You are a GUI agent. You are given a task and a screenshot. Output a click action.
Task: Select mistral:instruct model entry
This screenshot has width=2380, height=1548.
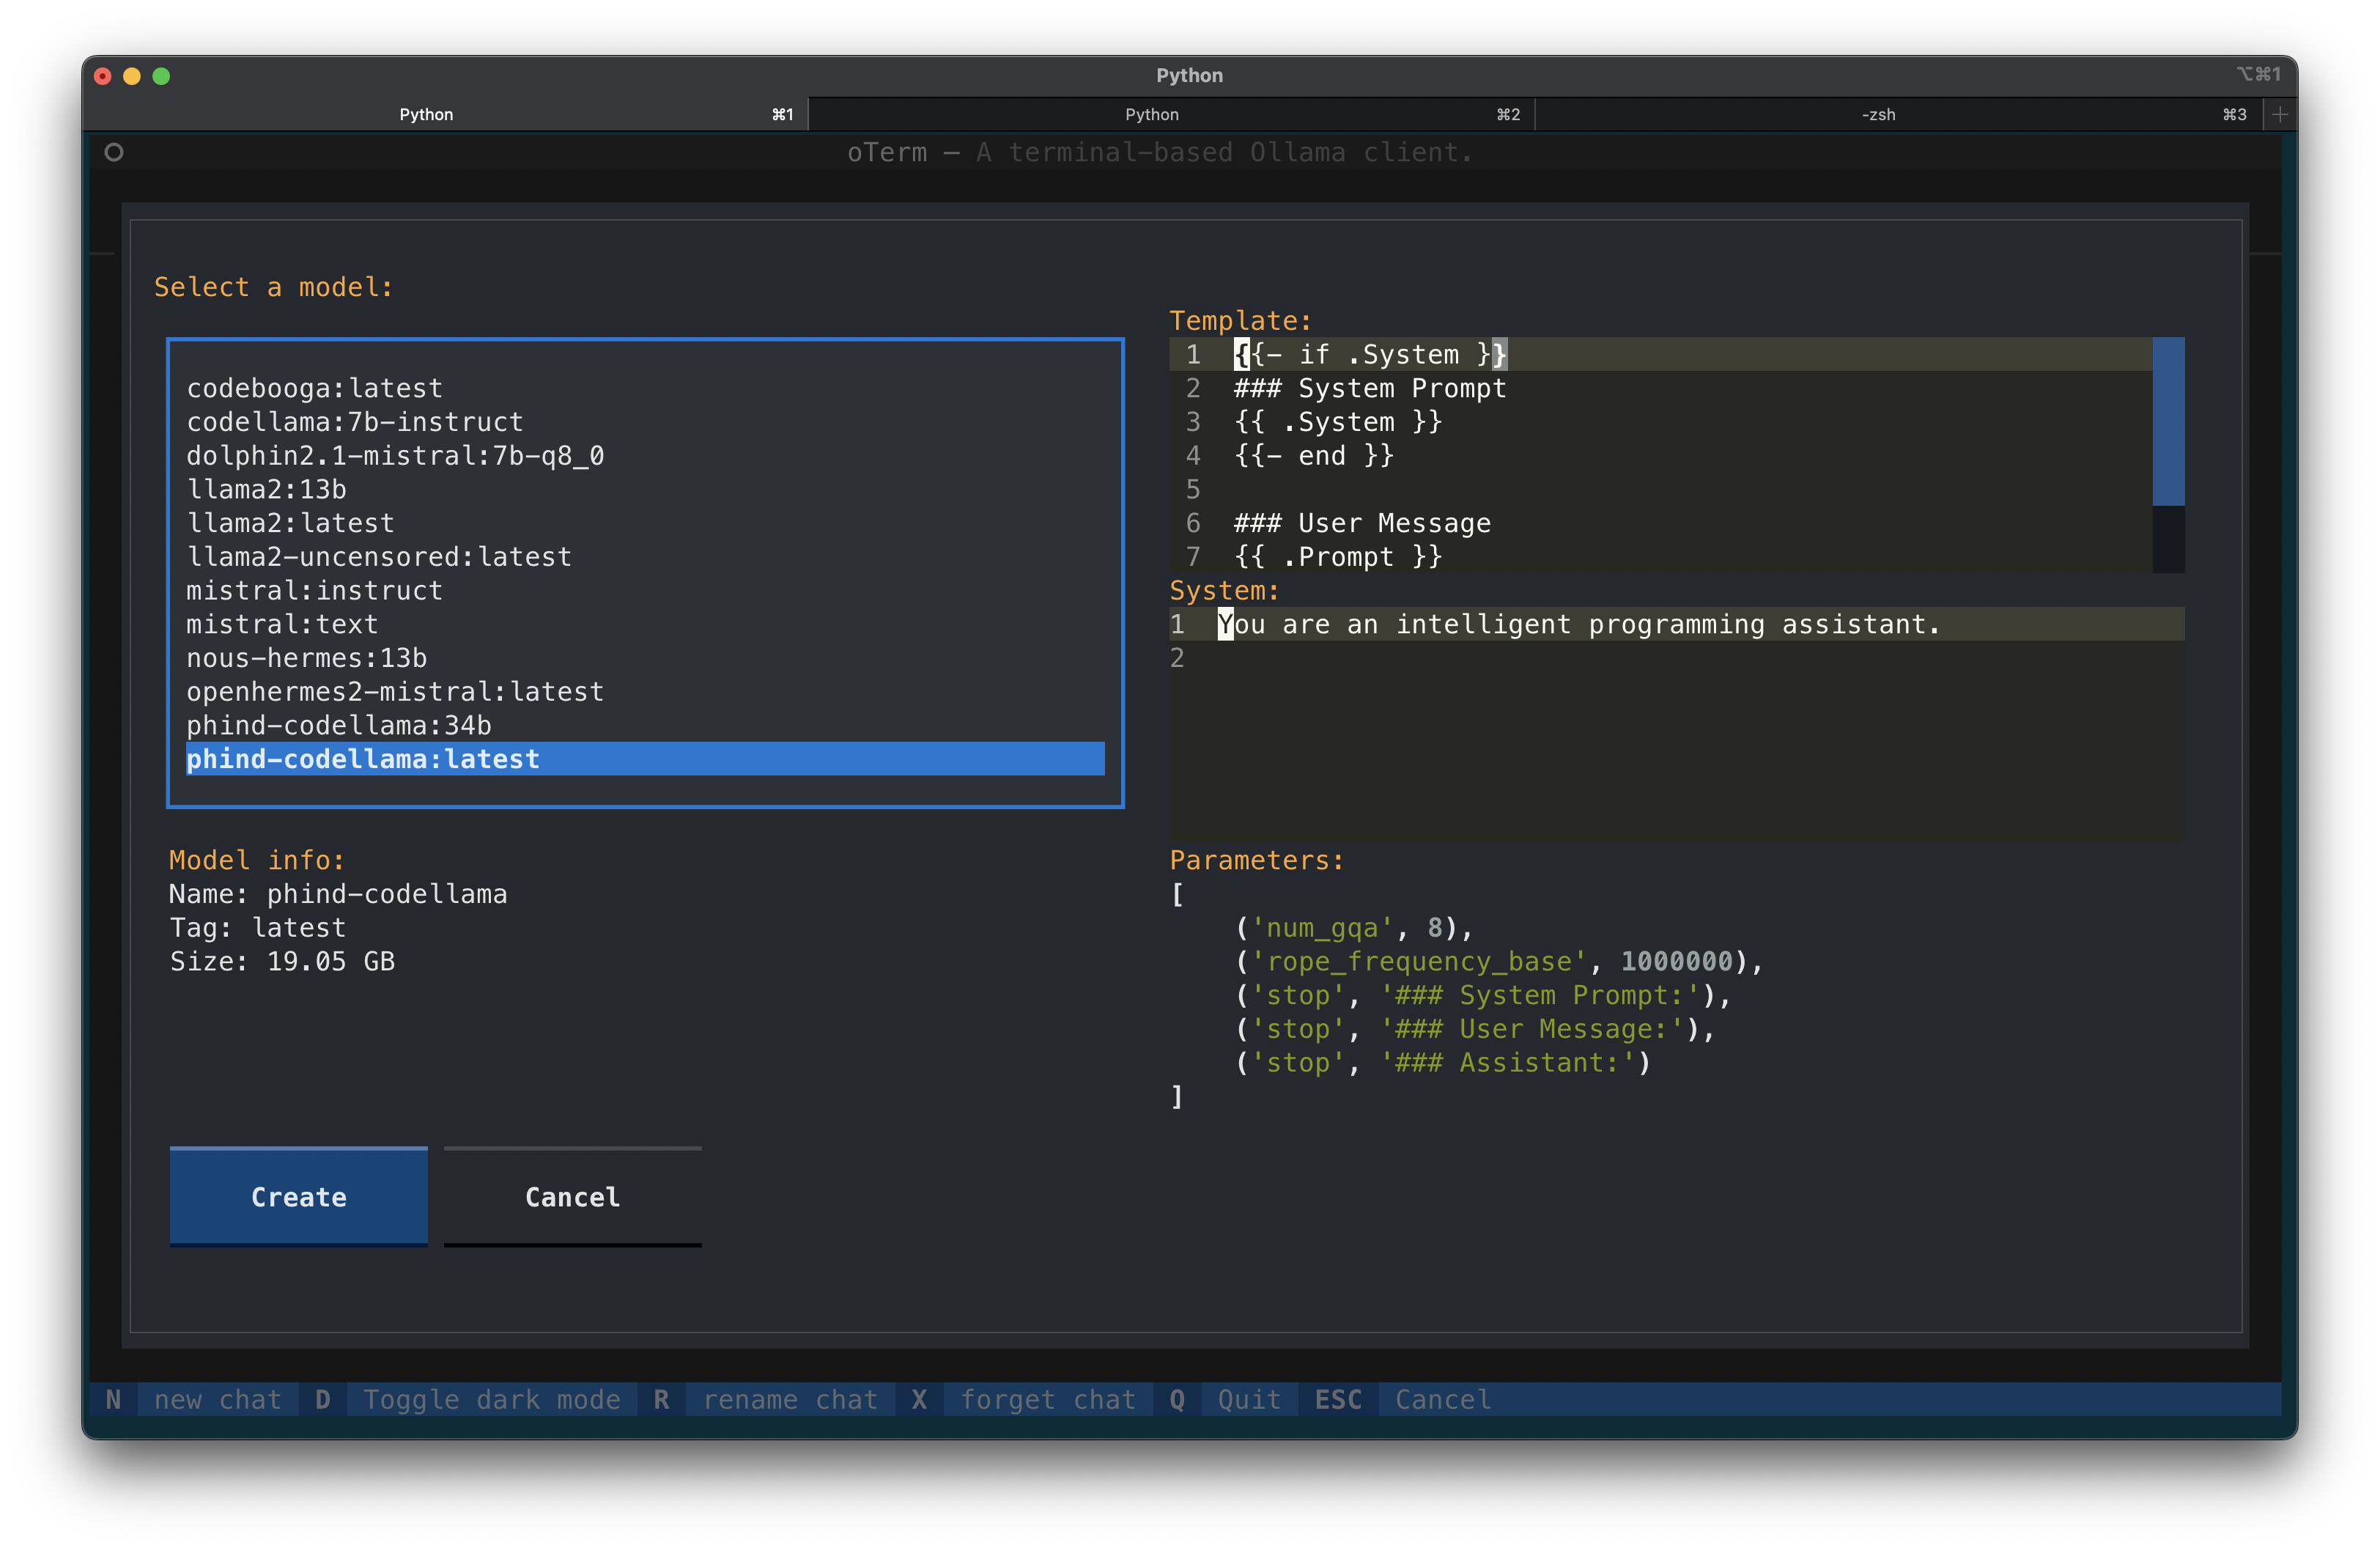(314, 590)
